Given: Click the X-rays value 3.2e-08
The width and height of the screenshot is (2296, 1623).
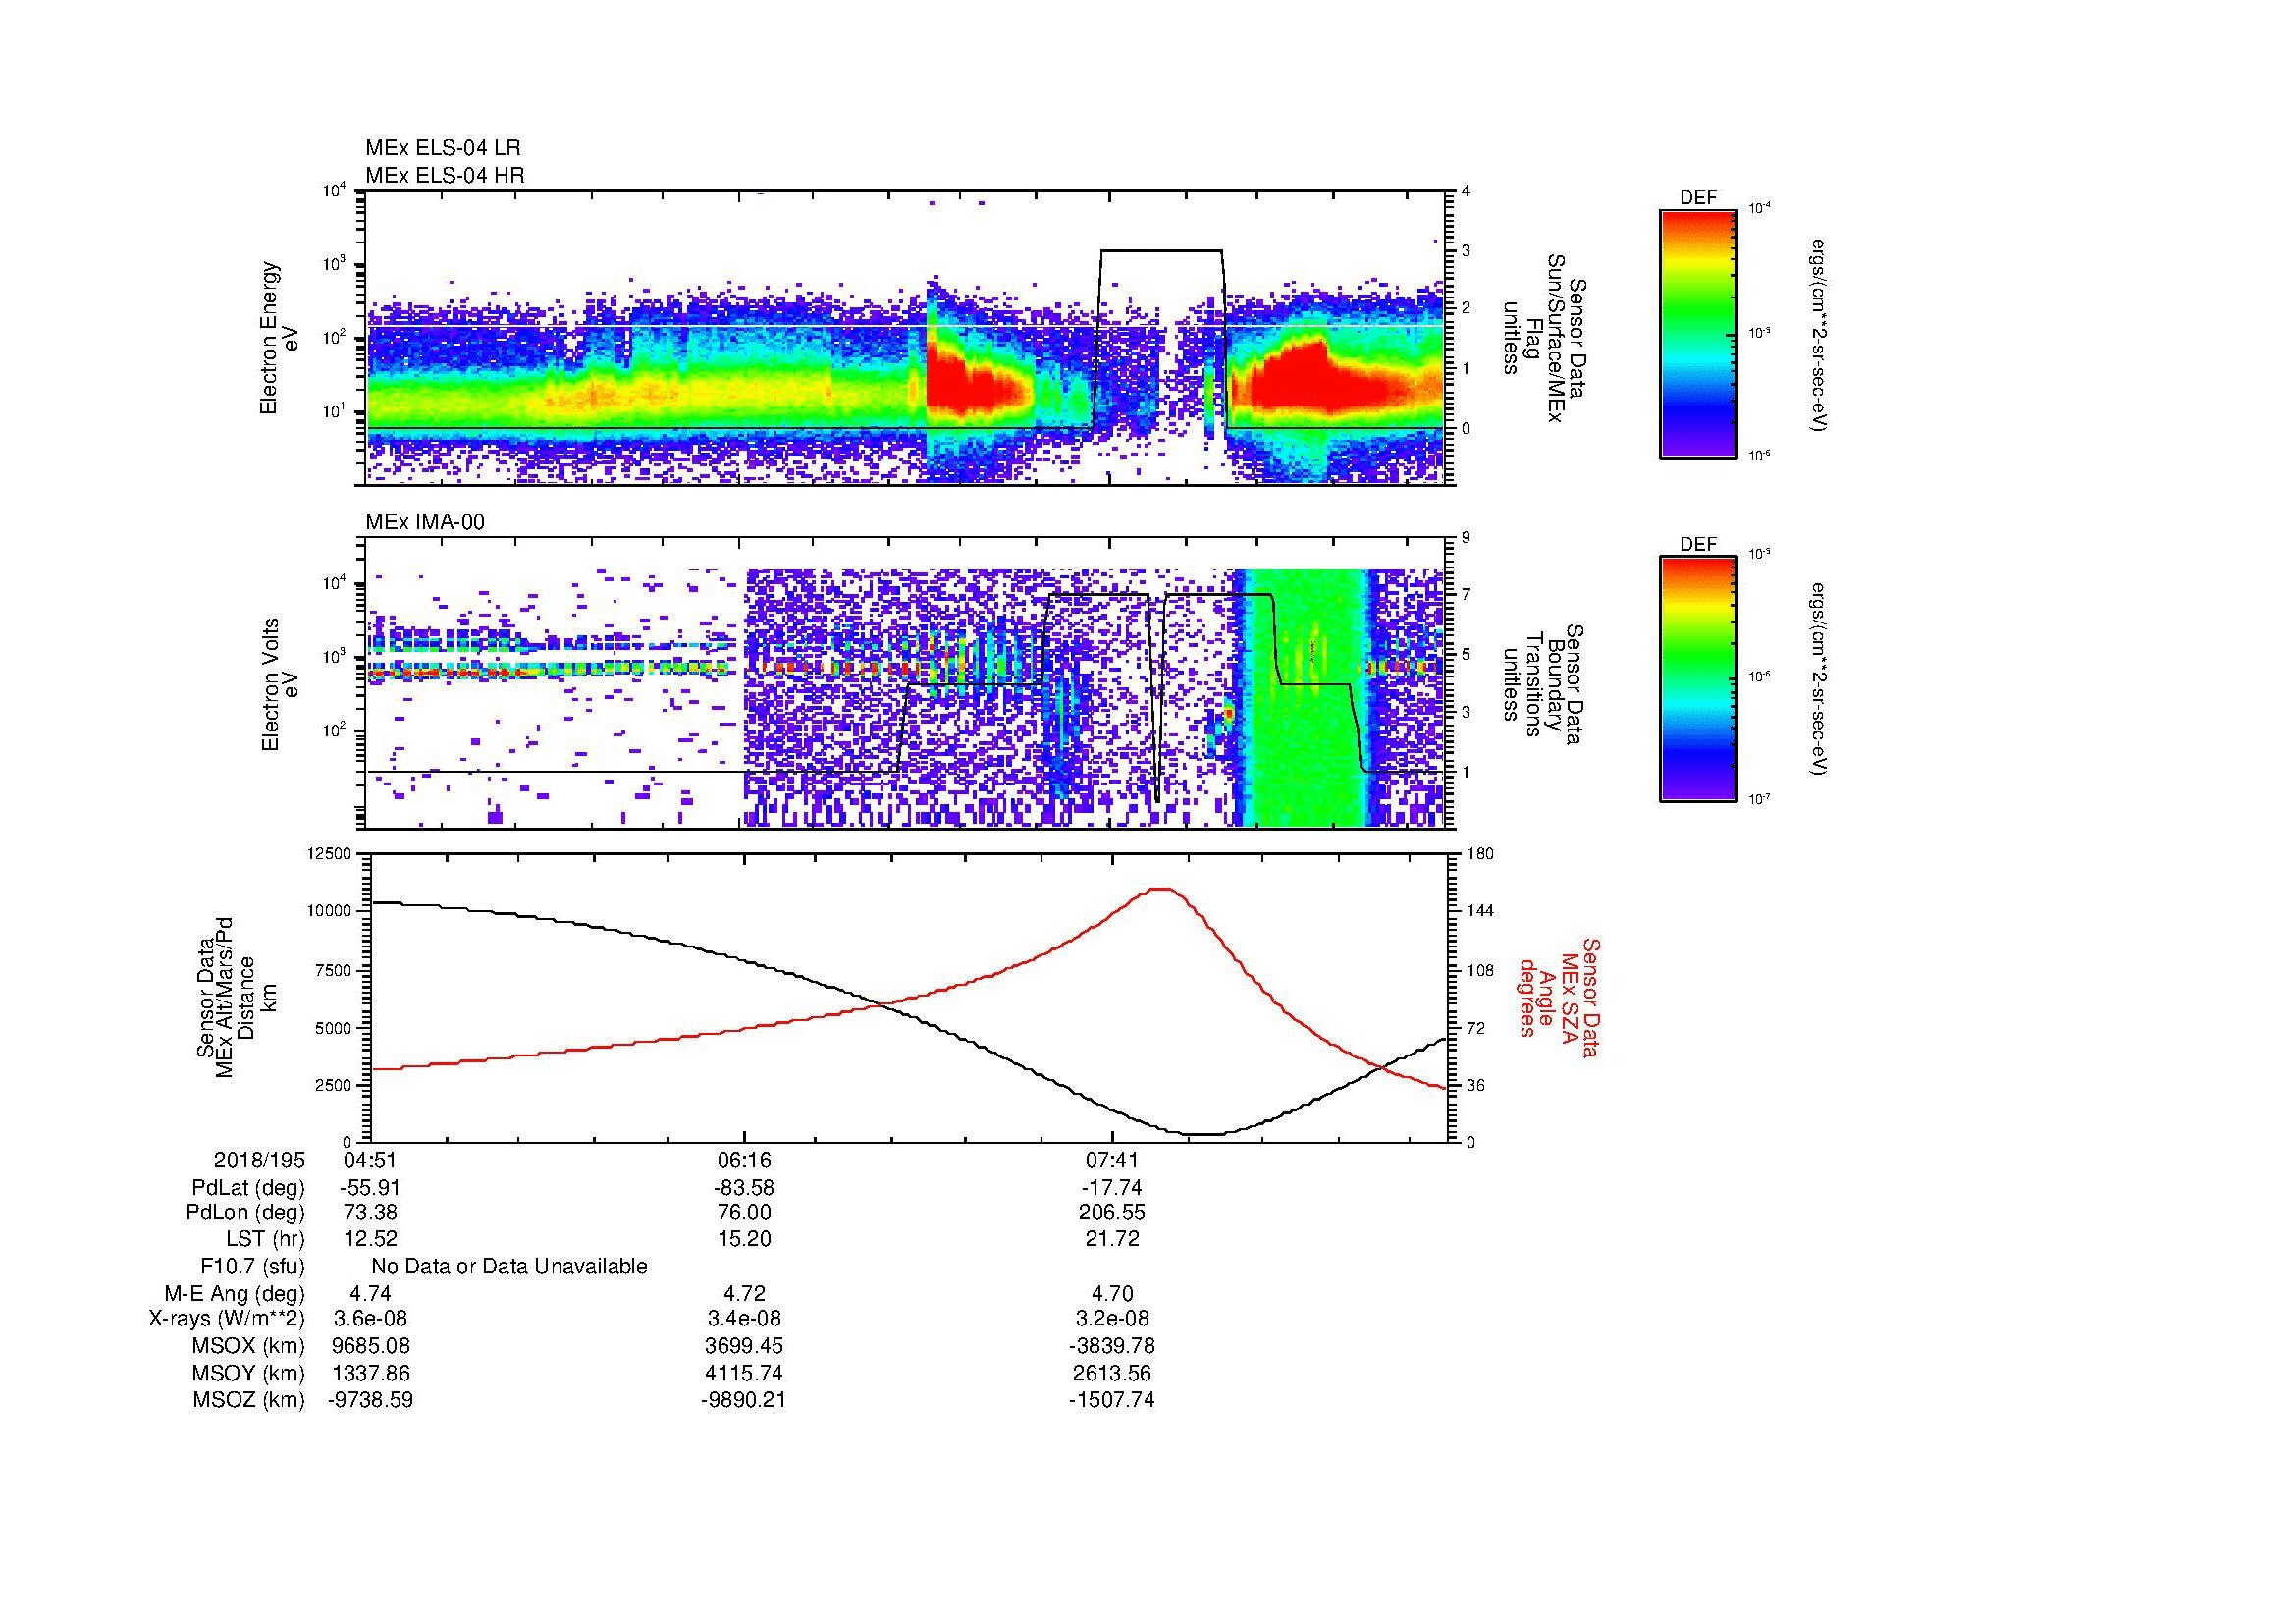Looking at the screenshot, I should tap(1111, 1319).
